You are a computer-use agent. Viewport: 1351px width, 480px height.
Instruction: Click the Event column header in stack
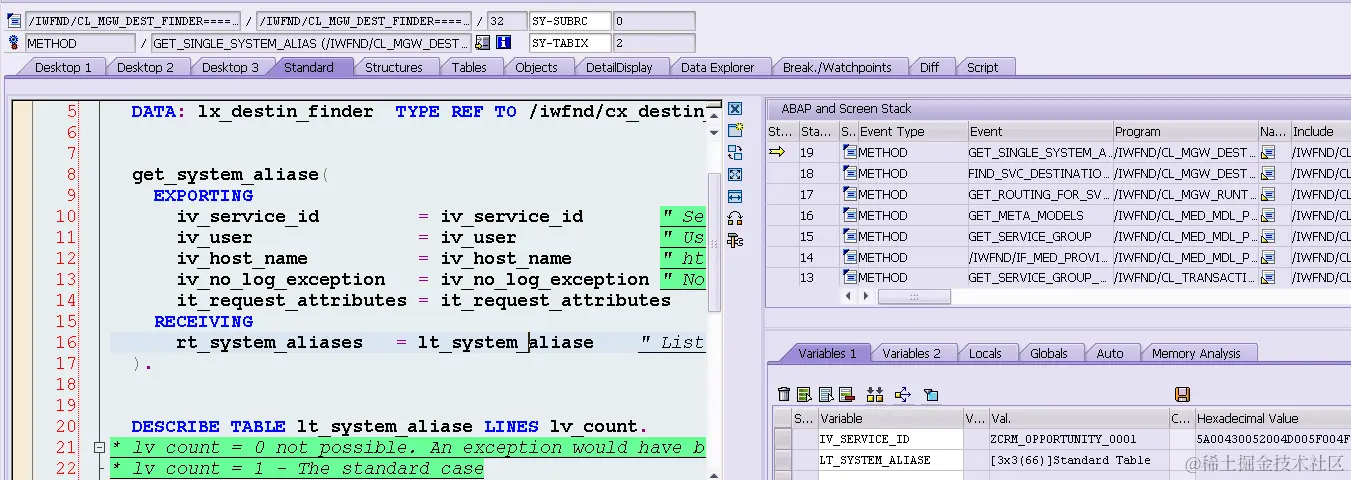pyautogui.click(x=1039, y=131)
